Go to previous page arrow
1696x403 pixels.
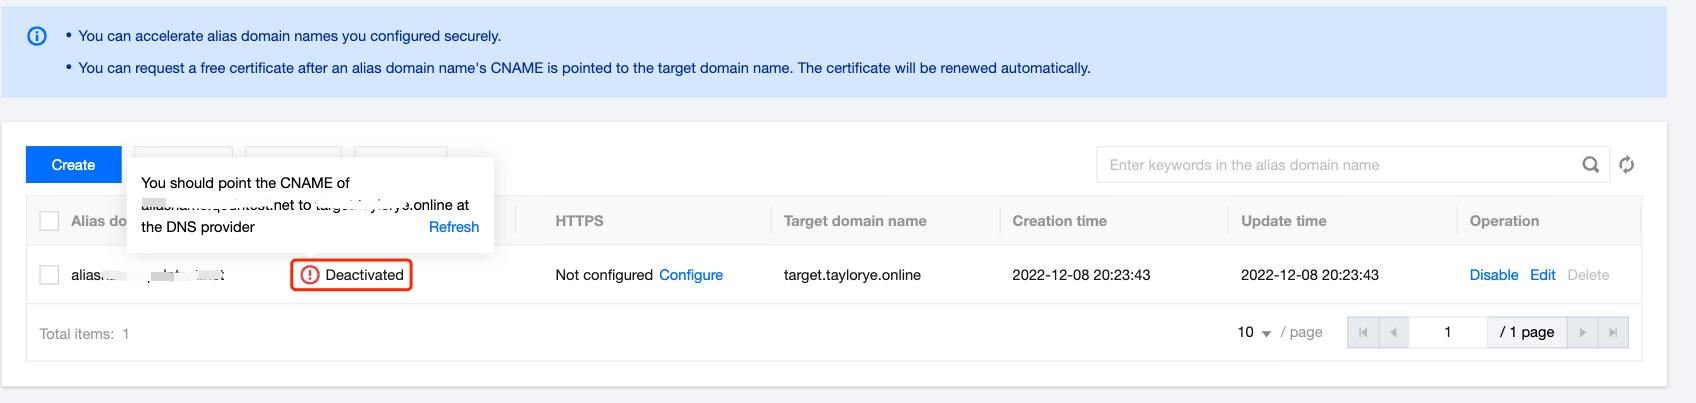[x=1393, y=332]
